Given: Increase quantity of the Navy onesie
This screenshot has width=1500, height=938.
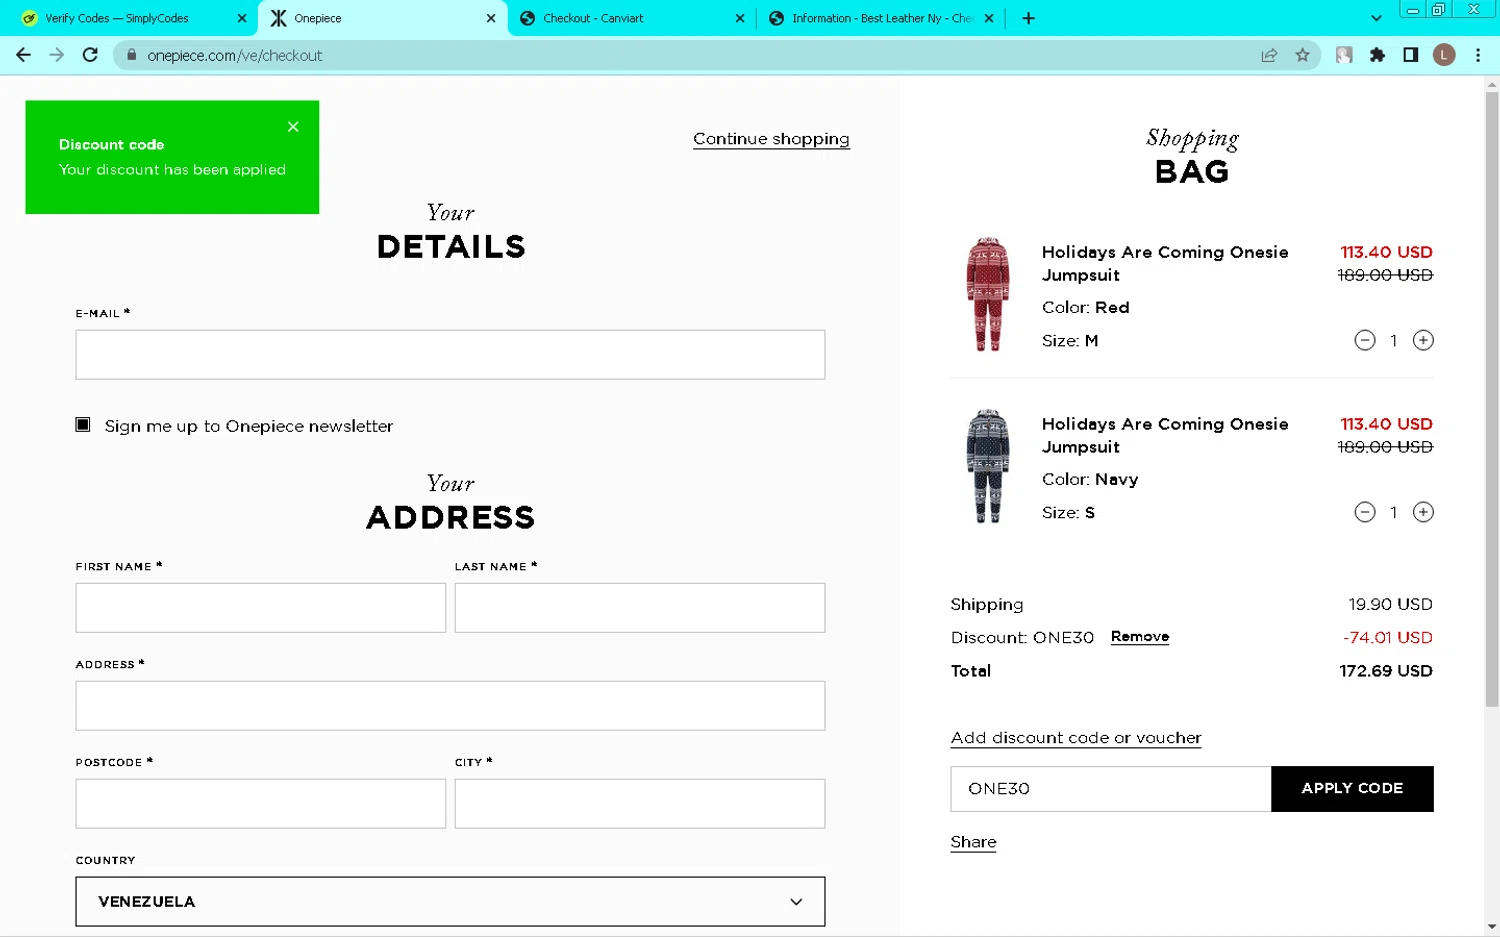Looking at the screenshot, I should tap(1423, 513).
